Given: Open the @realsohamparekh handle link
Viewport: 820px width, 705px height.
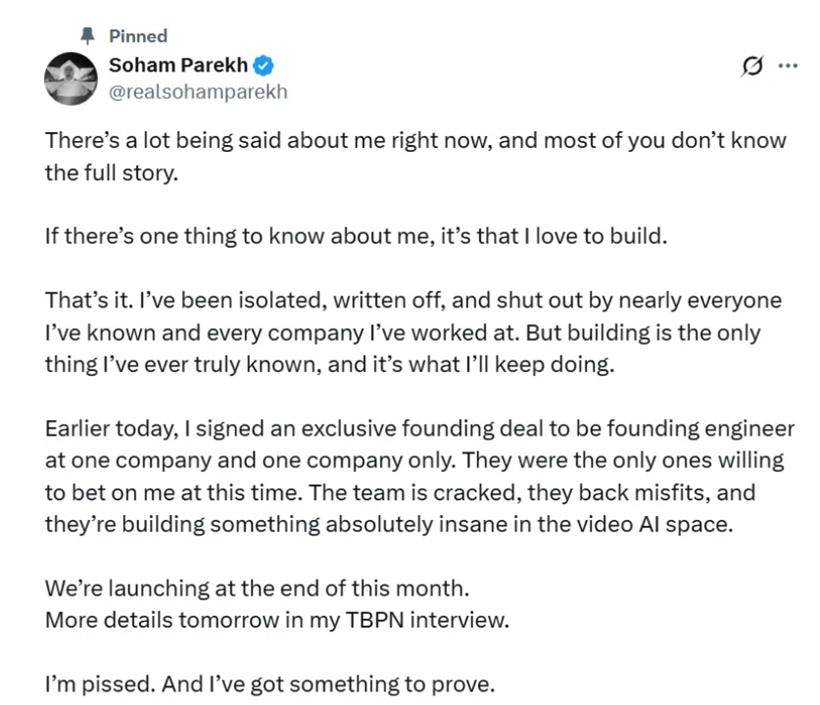Looking at the screenshot, I should pyautogui.click(x=198, y=92).
